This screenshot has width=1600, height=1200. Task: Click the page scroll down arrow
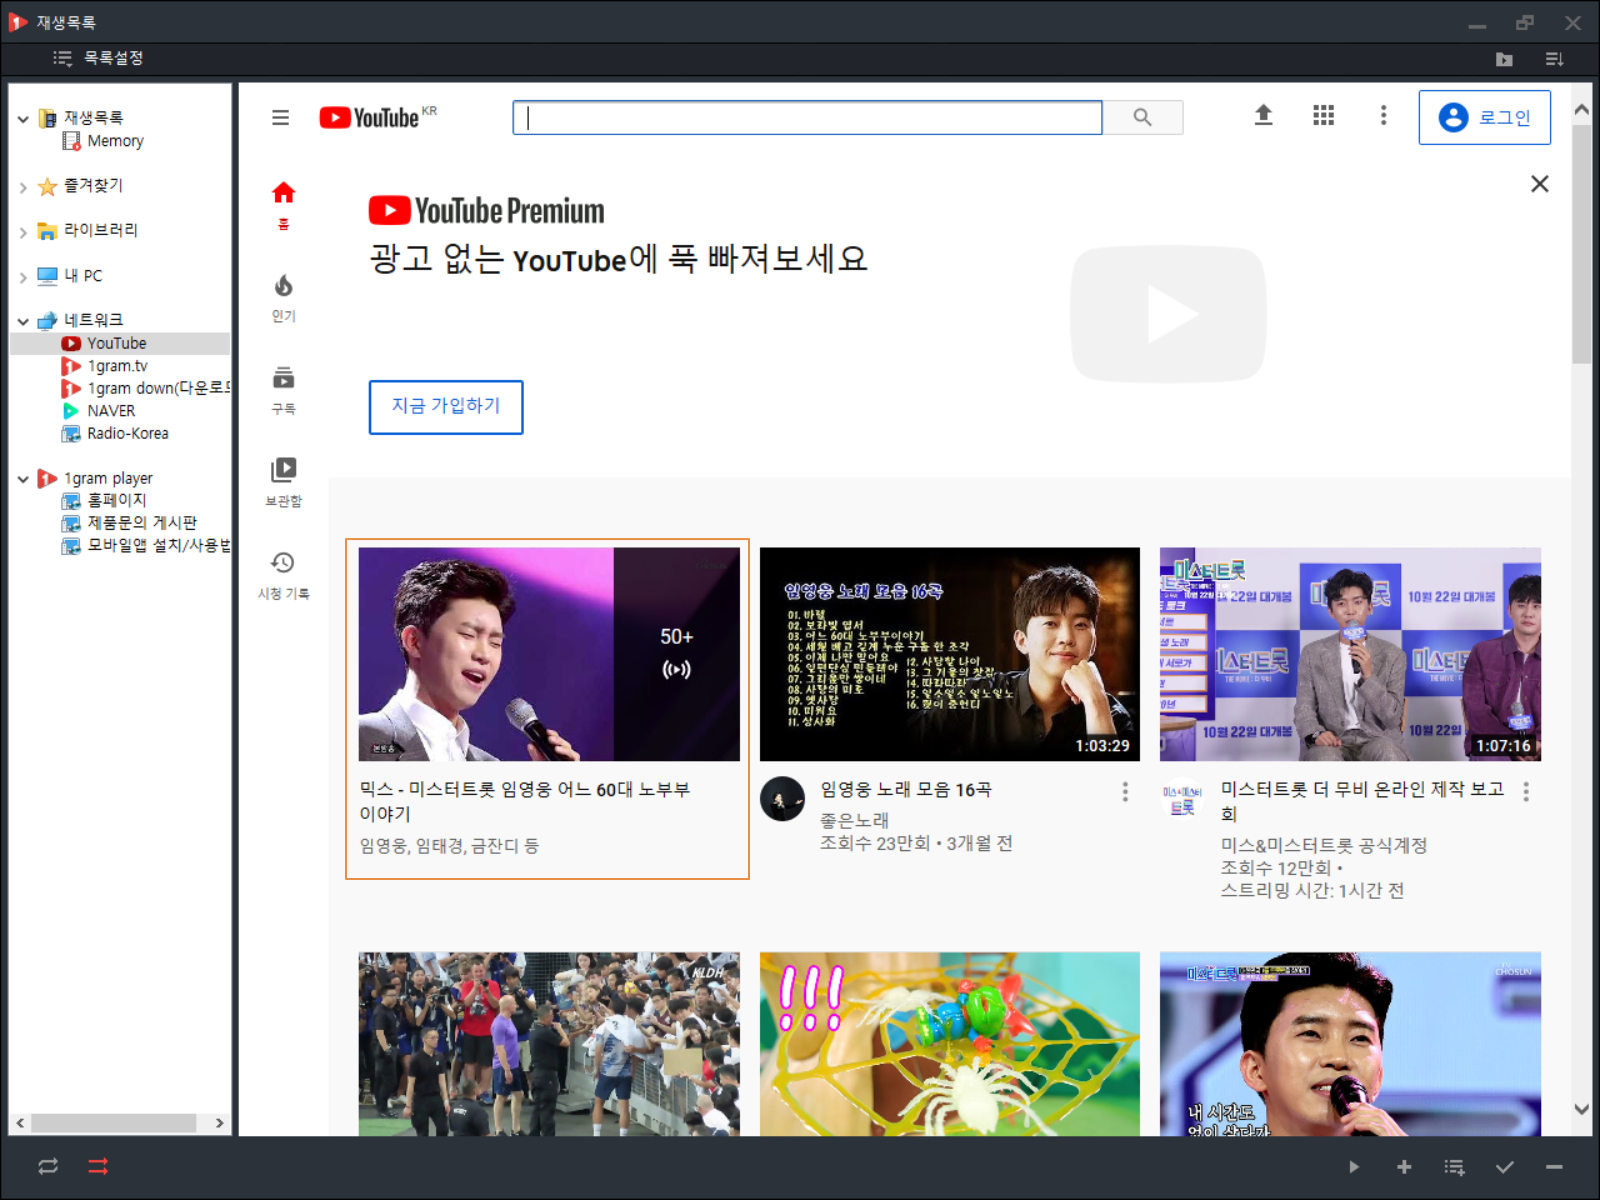(x=1581, y=1109)
